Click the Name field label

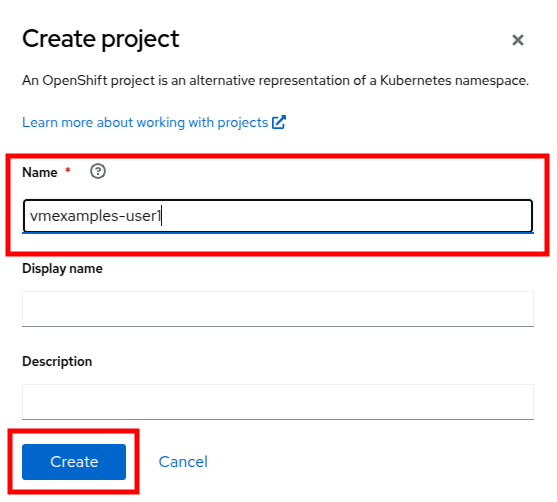39,172
